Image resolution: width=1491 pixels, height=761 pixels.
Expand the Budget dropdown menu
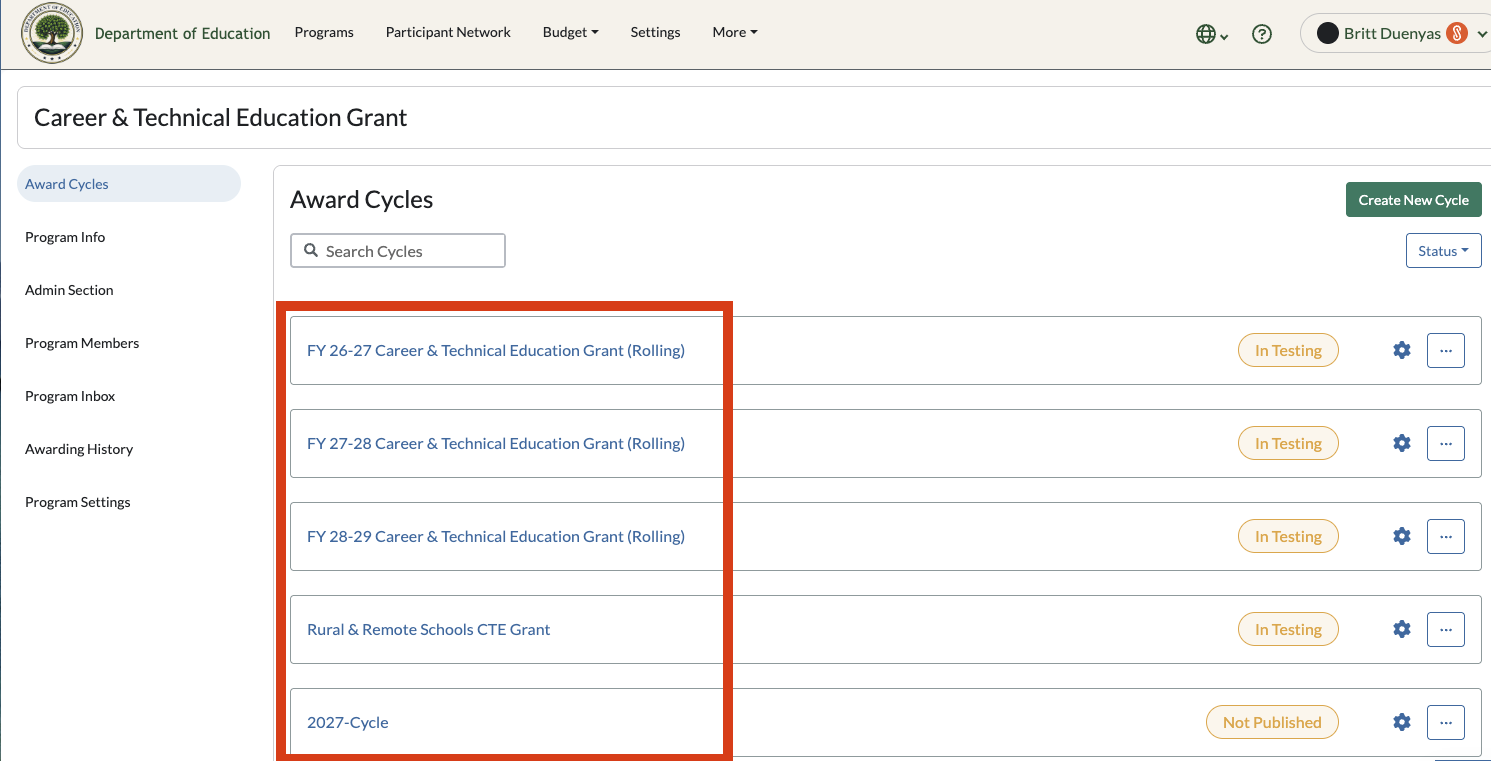pos(570,32)
